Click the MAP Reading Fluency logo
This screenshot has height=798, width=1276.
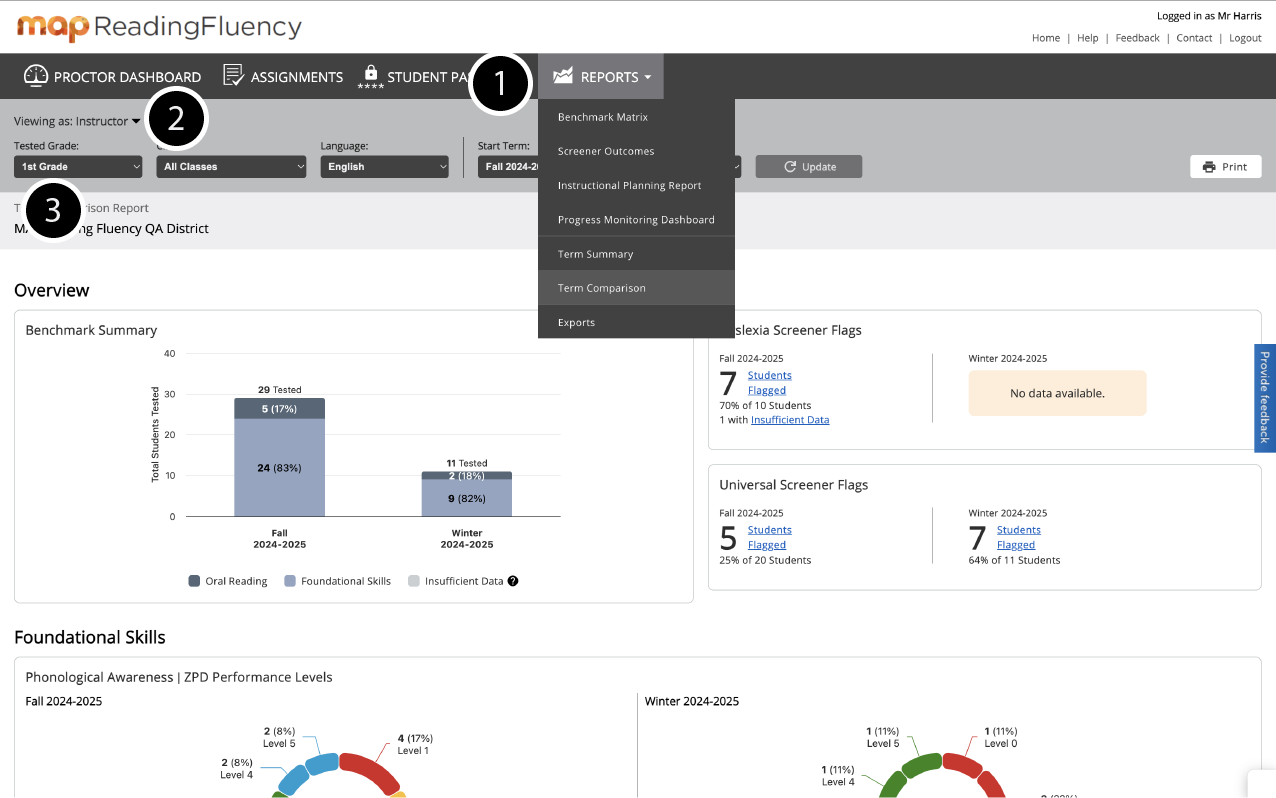click(x=159, y=27)
